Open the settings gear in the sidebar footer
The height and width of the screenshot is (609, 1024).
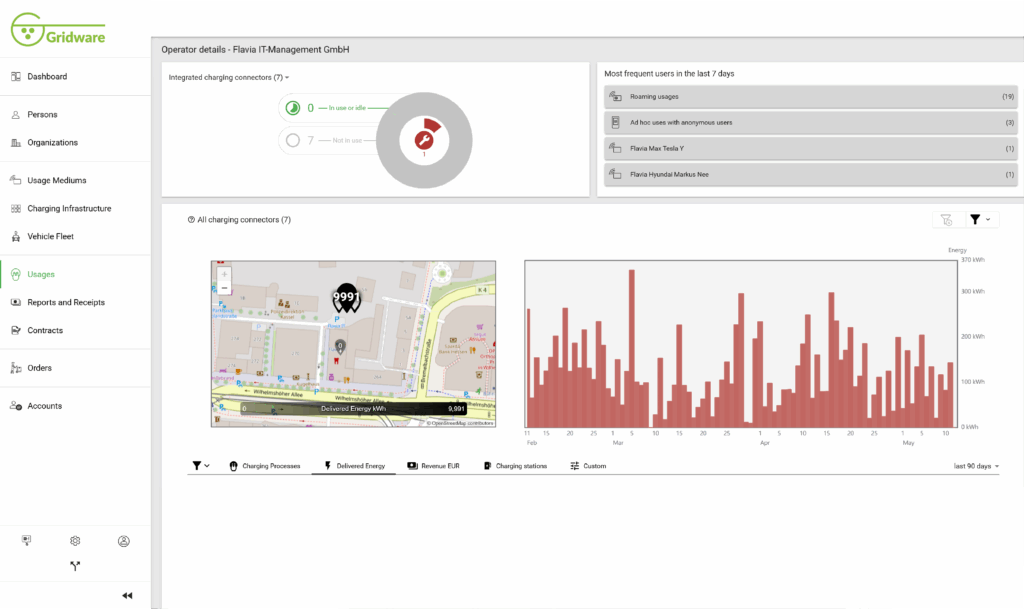75,541
